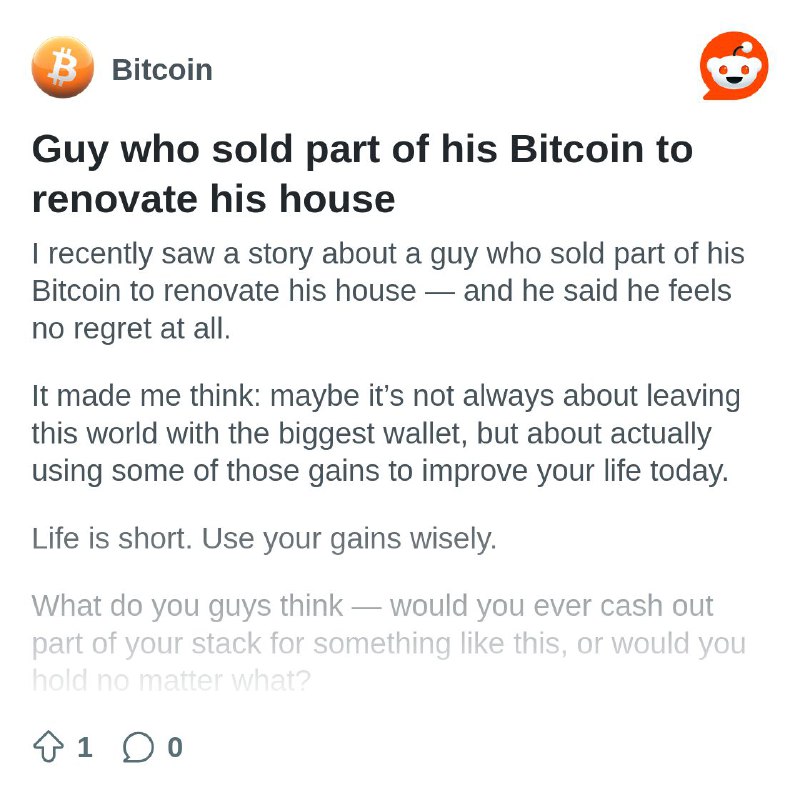Click the line 'Life is short. Use your gains wisely.'
The height and width of the screenshot is (800, 800).
(x=264, y=539)
